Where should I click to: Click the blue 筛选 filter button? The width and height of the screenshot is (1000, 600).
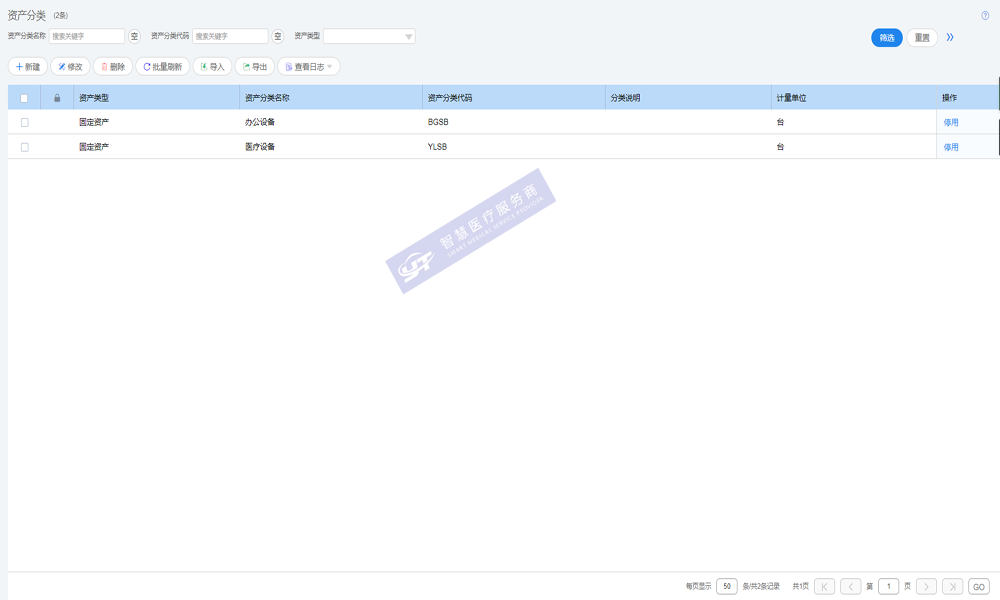887,38
